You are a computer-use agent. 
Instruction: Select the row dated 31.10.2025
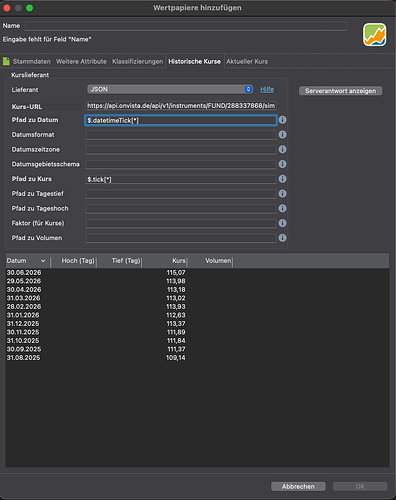coord(197,341)
